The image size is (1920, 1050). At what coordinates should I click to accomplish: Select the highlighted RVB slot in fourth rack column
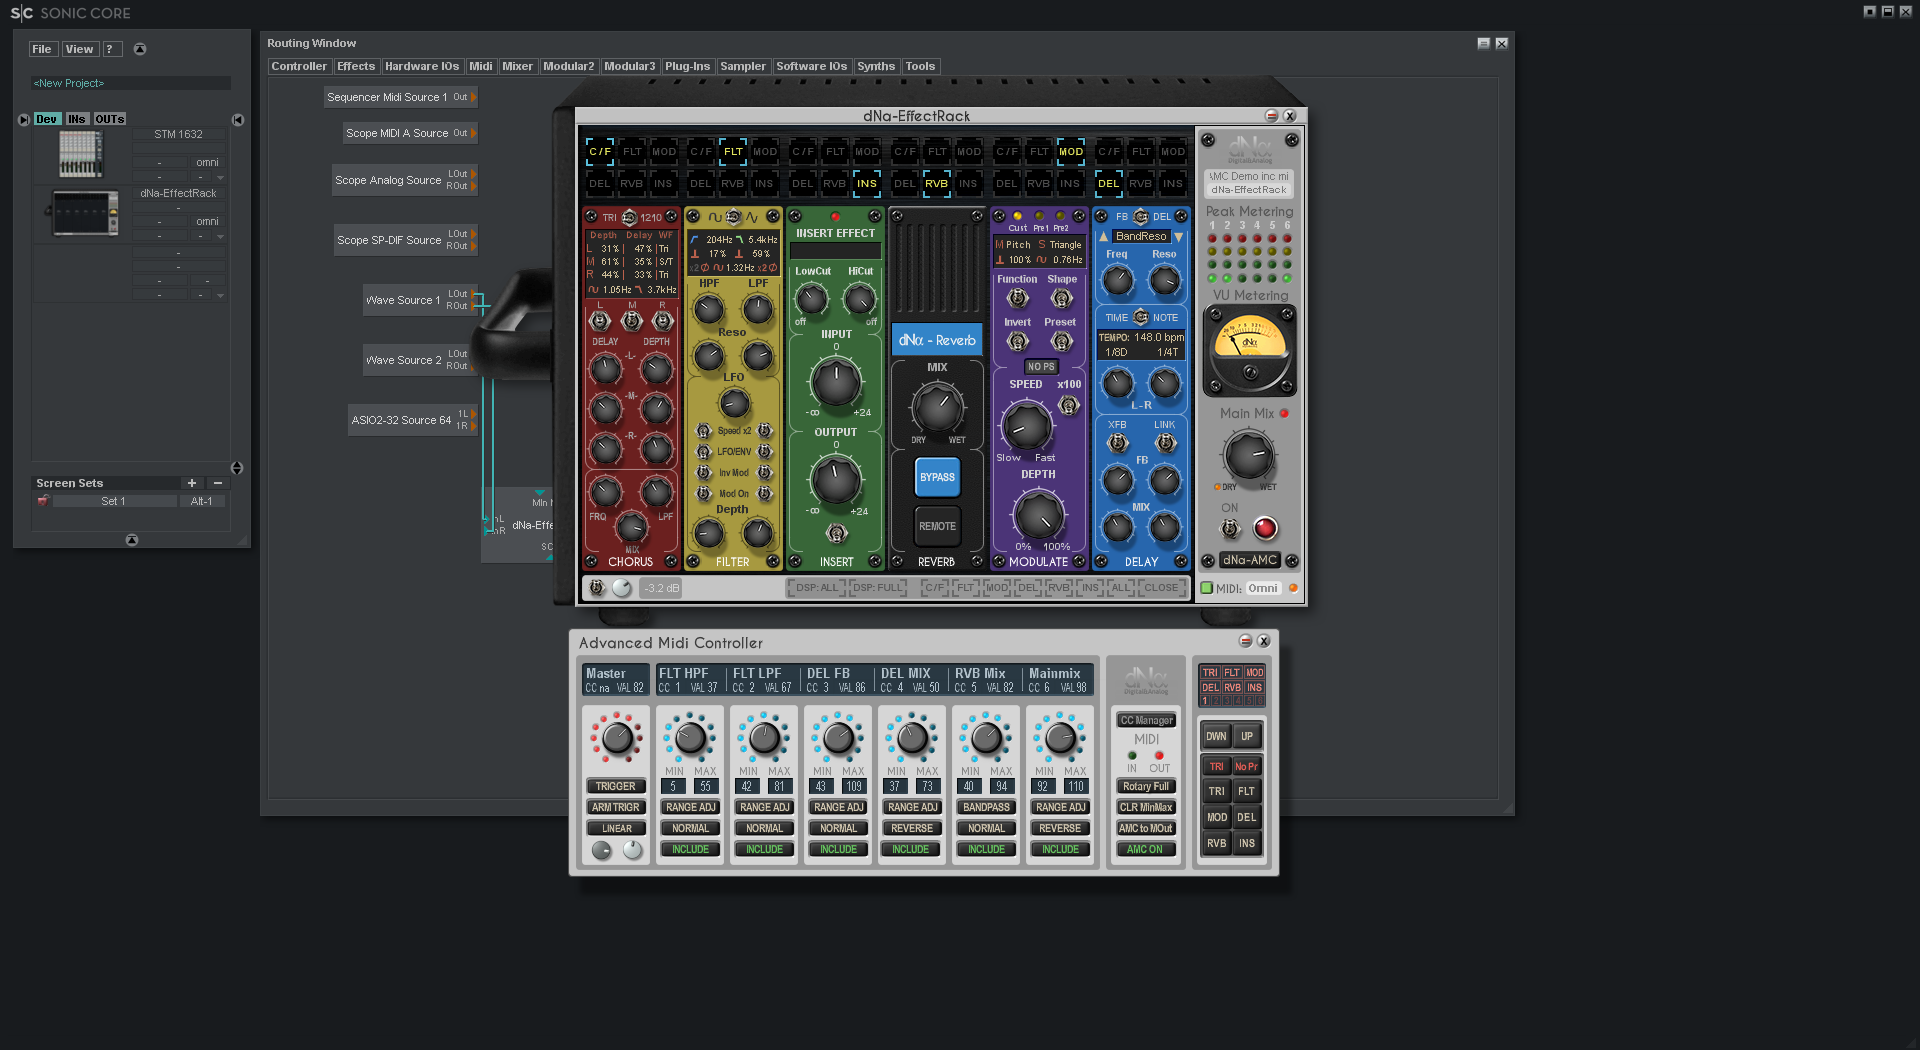[x=936, y=183]
